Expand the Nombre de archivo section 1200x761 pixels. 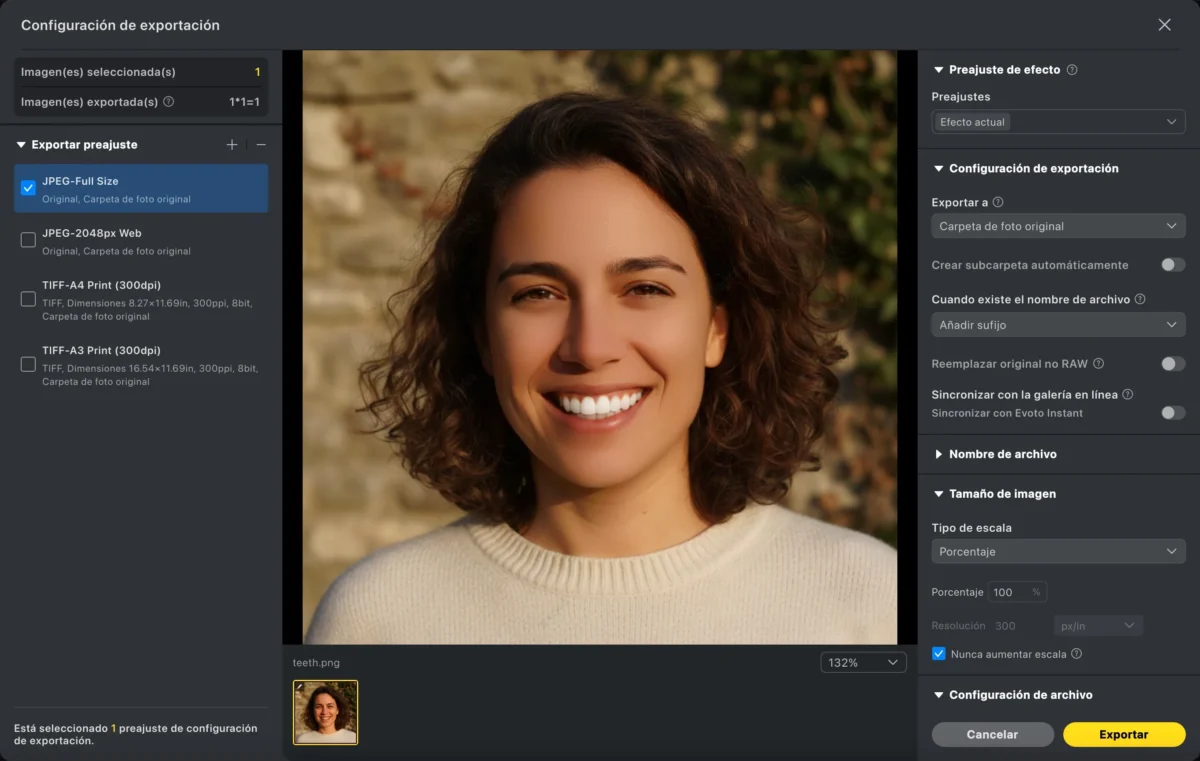(x=1002, y=454)
